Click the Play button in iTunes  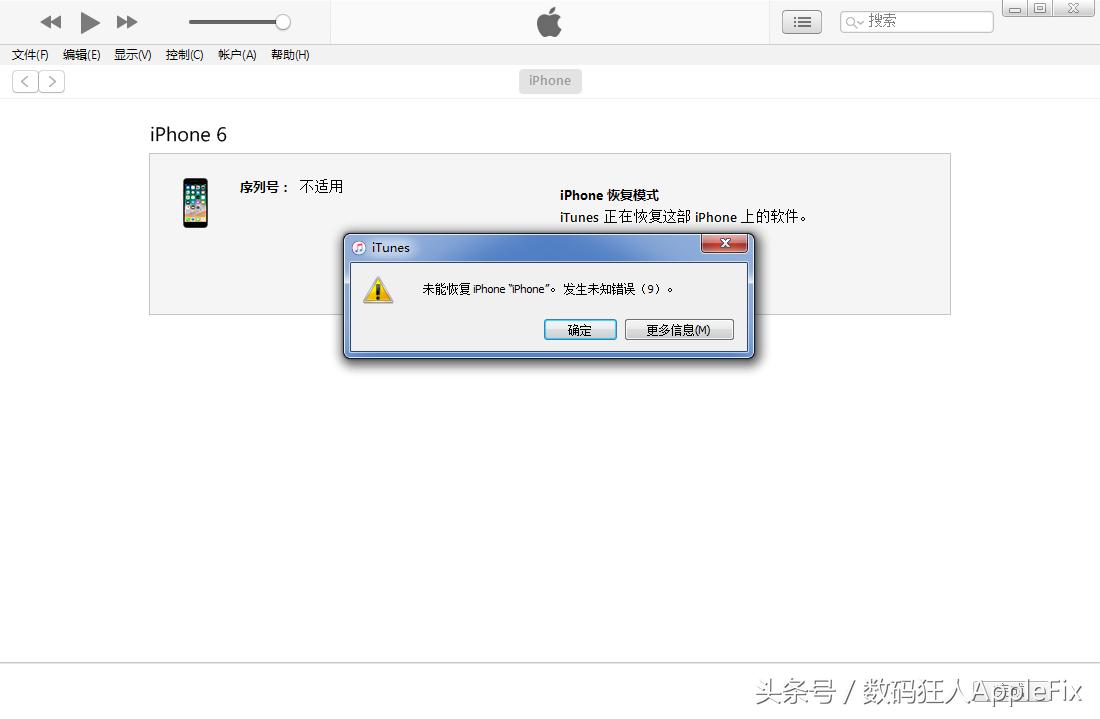(x=89, y=21)
